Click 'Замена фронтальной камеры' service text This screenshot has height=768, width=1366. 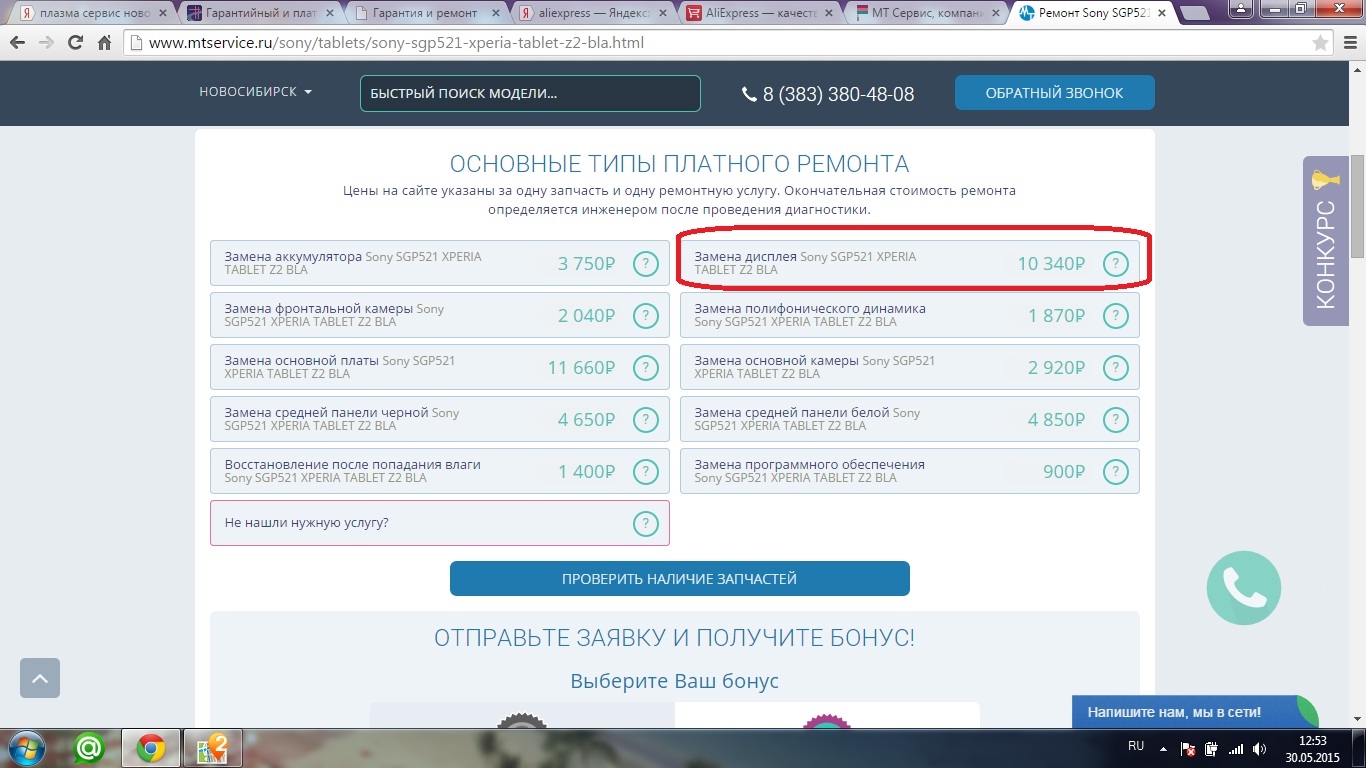(x=318, y=308)
